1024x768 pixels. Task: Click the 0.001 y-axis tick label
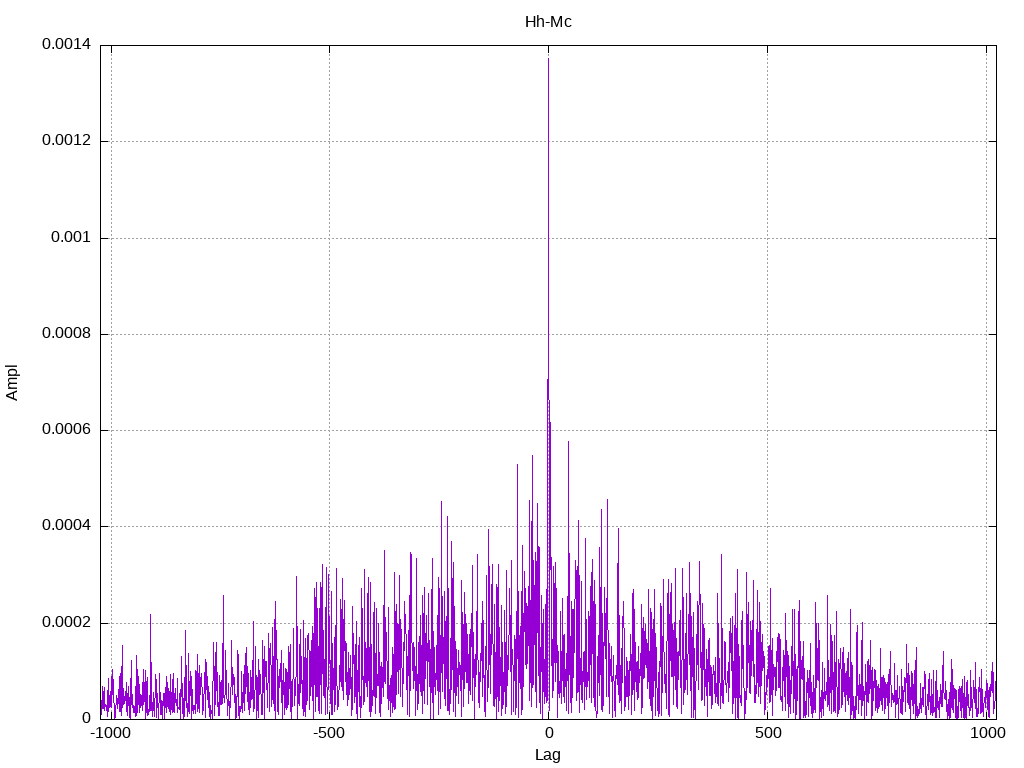point(71,237)
